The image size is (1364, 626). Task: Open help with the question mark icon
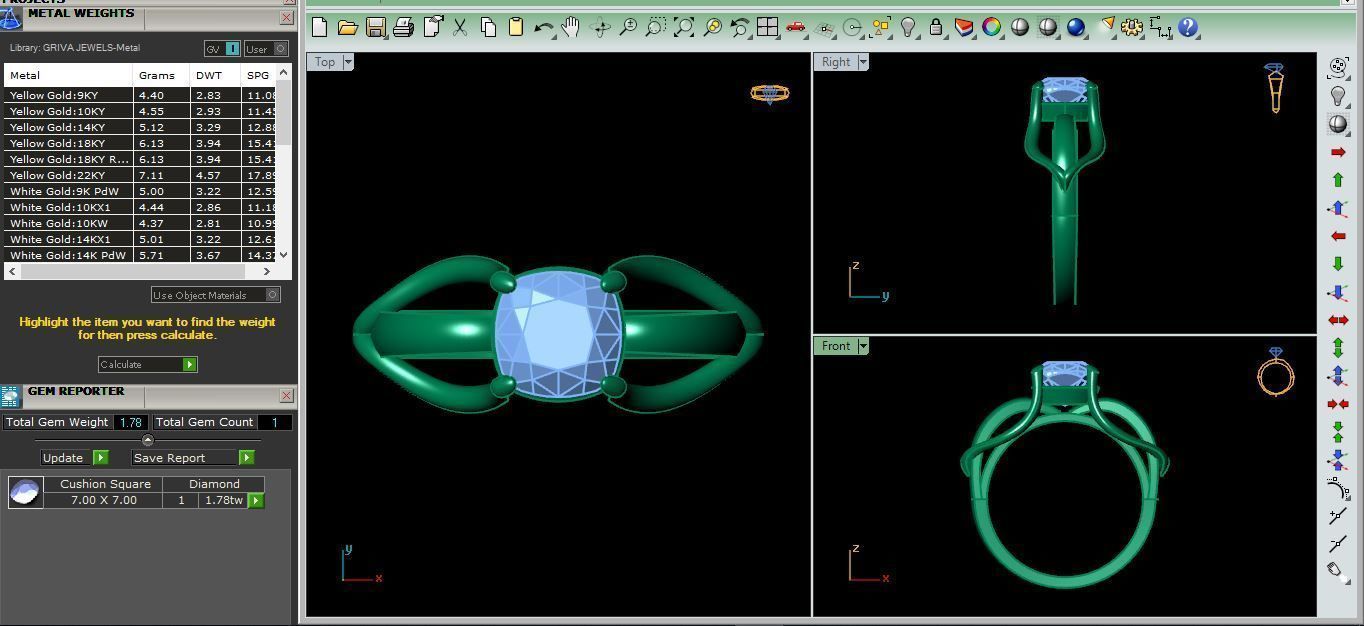tap(1188, 28)
